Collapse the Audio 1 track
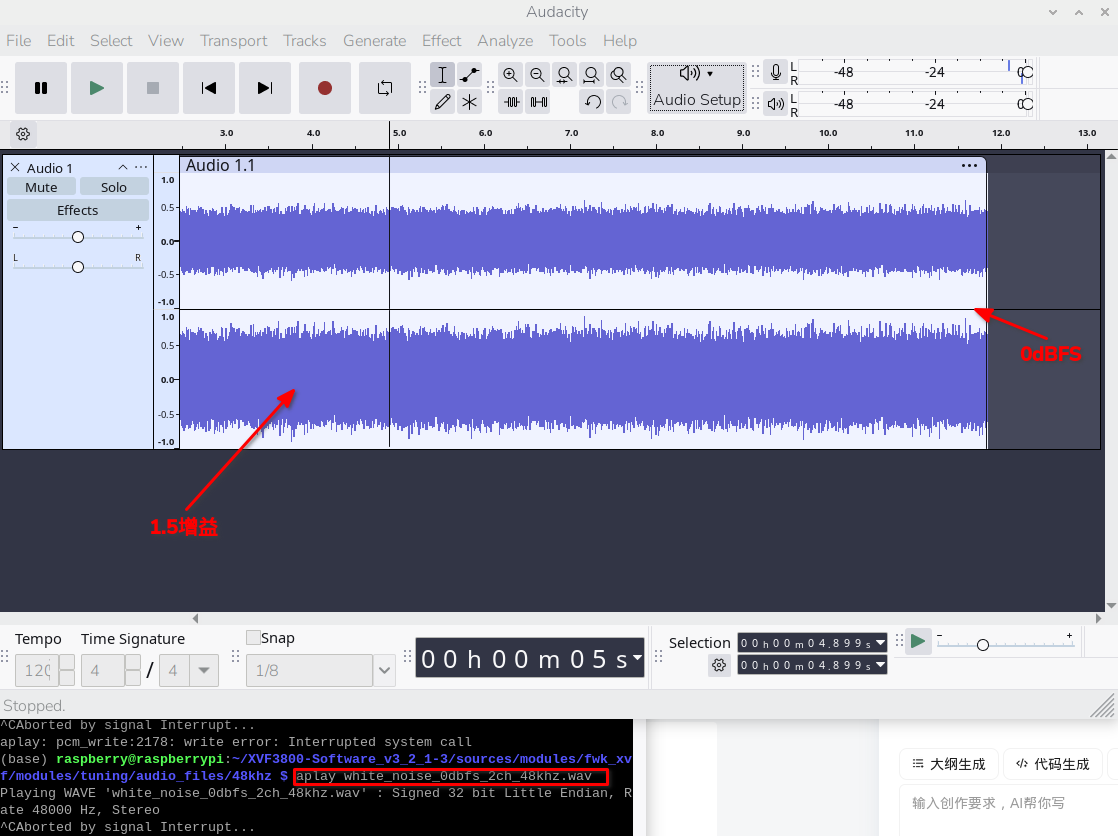The height and width of the screenshot is (836, 1118). pos(123,168)
